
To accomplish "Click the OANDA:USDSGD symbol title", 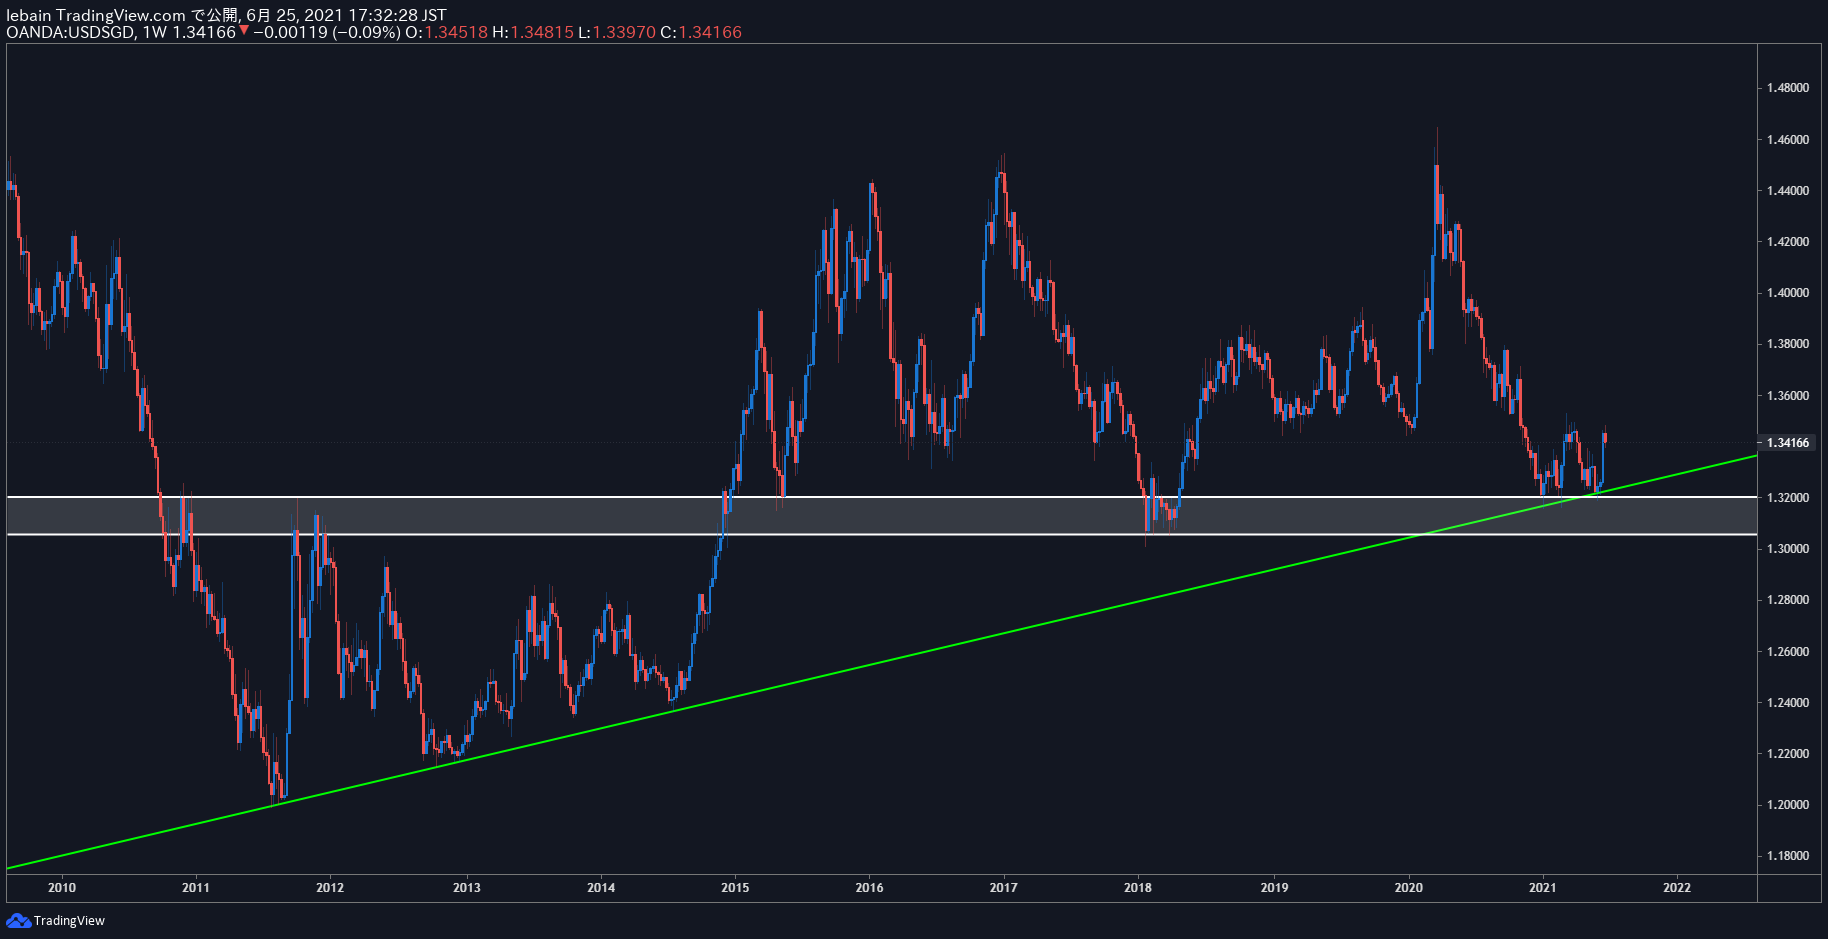I will [x=71, y=32].
